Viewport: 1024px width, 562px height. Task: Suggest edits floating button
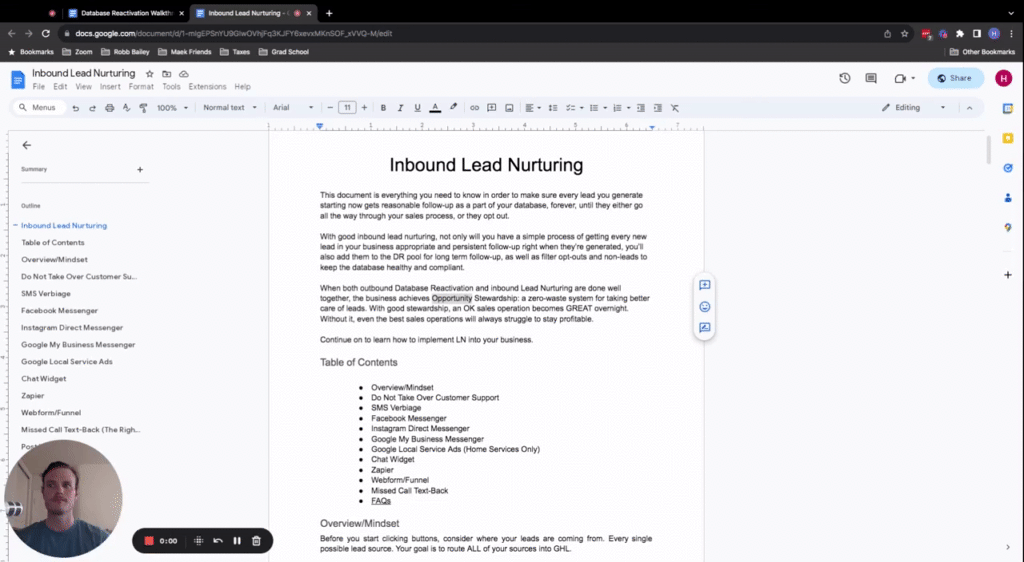coord(705,328)
